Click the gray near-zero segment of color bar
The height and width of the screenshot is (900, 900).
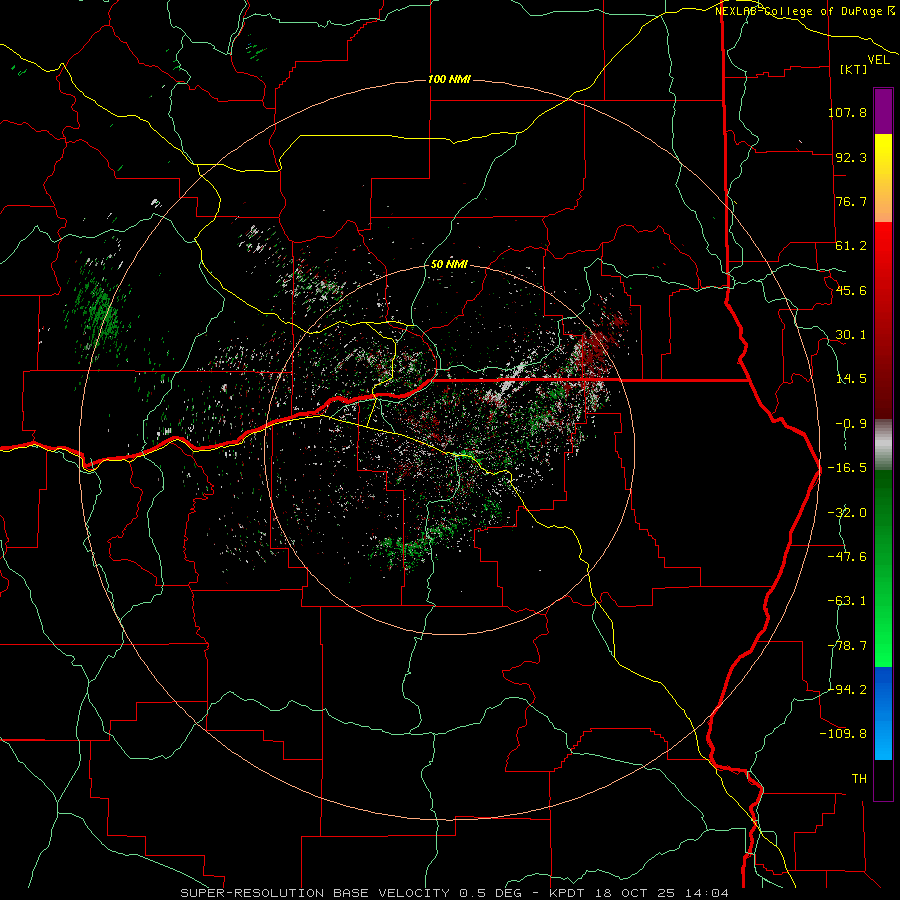click(x=883, y=445)
